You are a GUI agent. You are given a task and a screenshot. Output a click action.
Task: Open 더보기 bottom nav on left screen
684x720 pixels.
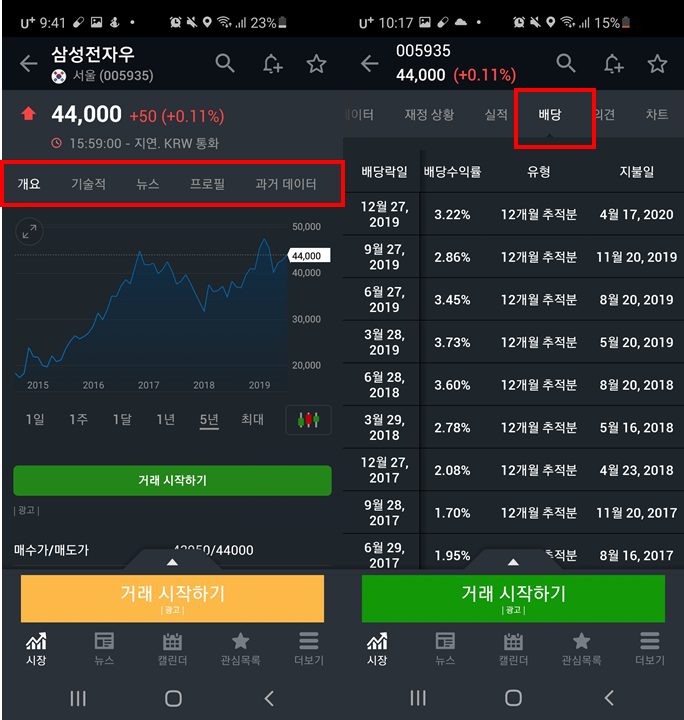(x=309, y=649)
